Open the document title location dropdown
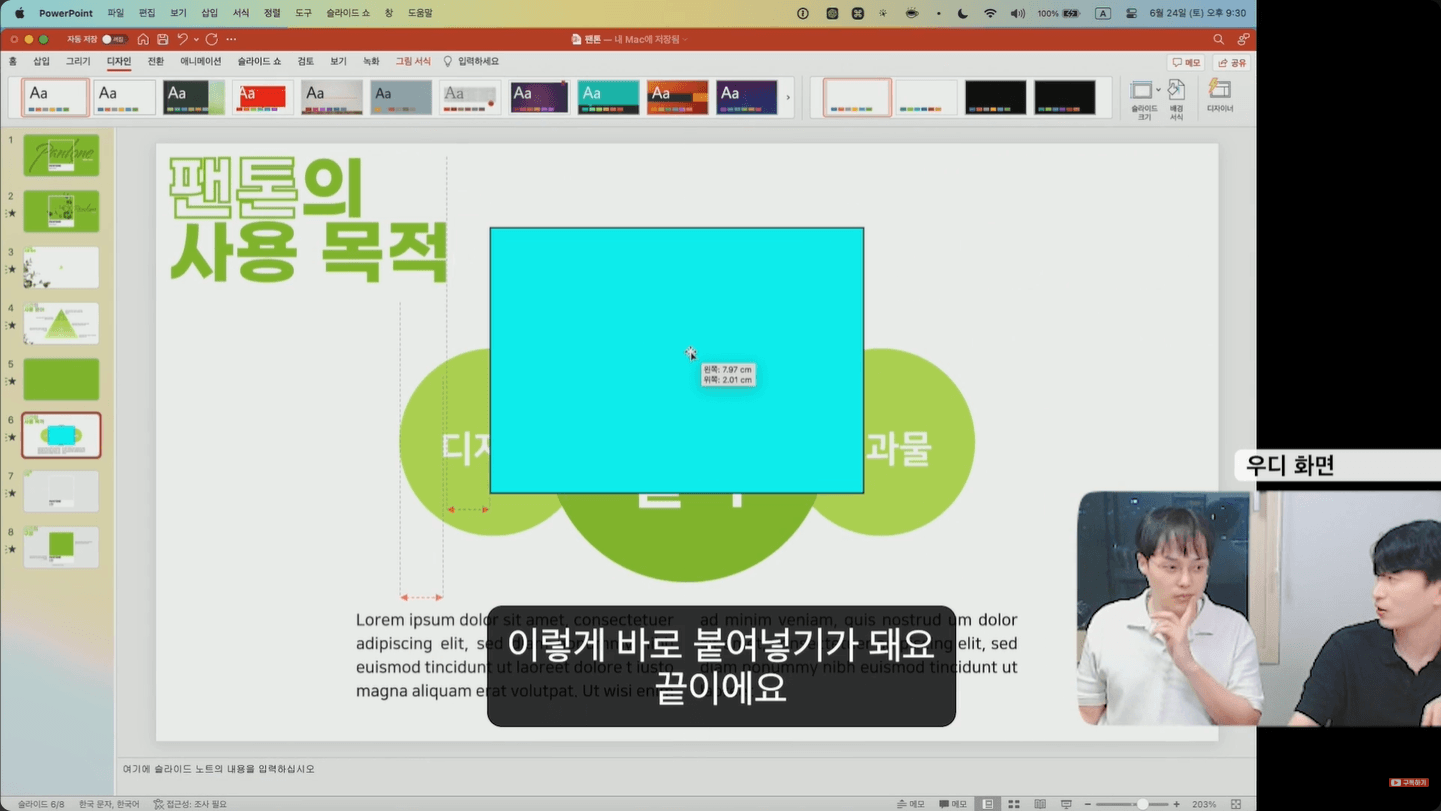 (685, 39)
